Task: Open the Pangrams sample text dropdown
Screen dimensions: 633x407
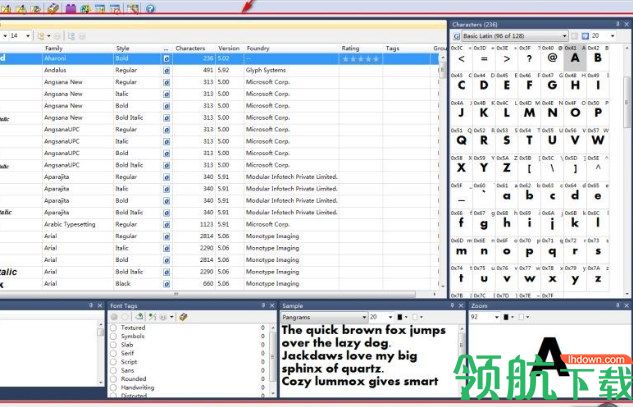Action: (364, 317)
